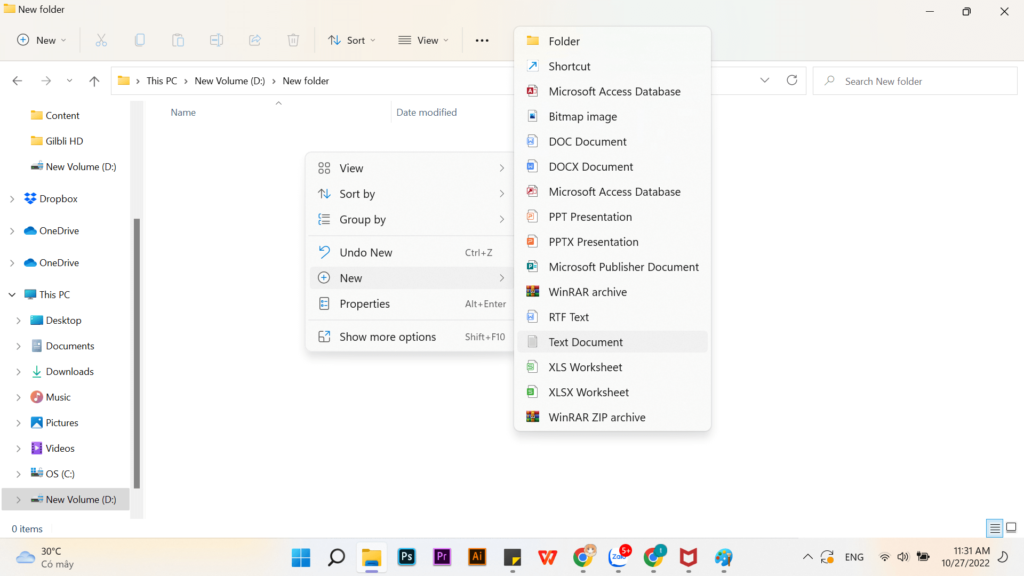
Task: Refresh the folder view with the refresh icon
Action: (791, 80)
